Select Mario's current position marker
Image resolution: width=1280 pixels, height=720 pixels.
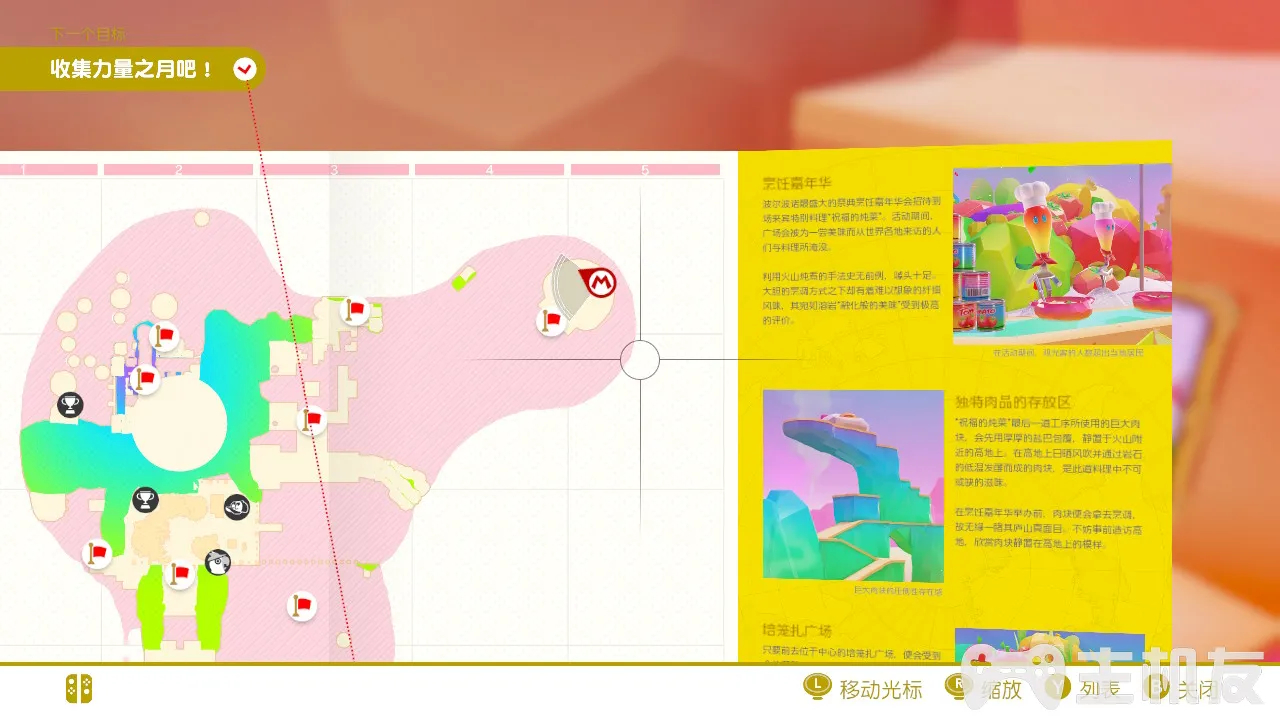click(600, 283)
